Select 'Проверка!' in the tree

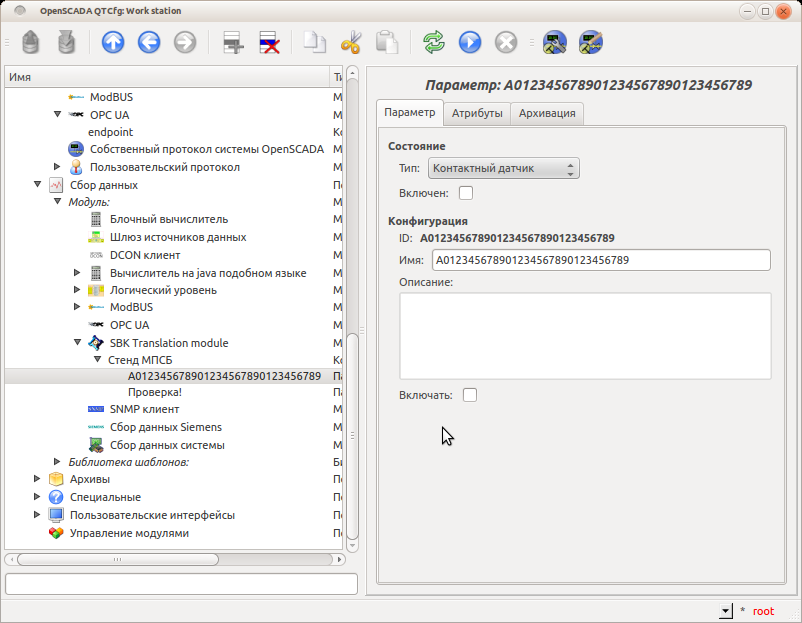154,392
